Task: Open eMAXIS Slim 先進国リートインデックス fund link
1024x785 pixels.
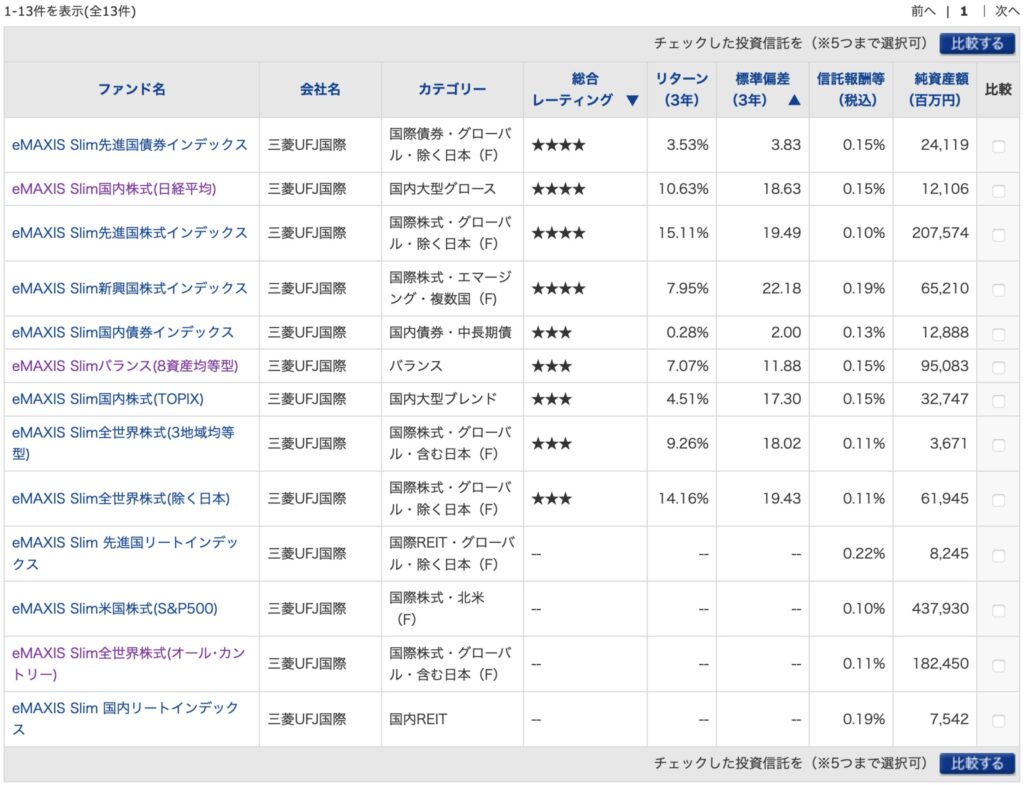Action: click(125, 553)
